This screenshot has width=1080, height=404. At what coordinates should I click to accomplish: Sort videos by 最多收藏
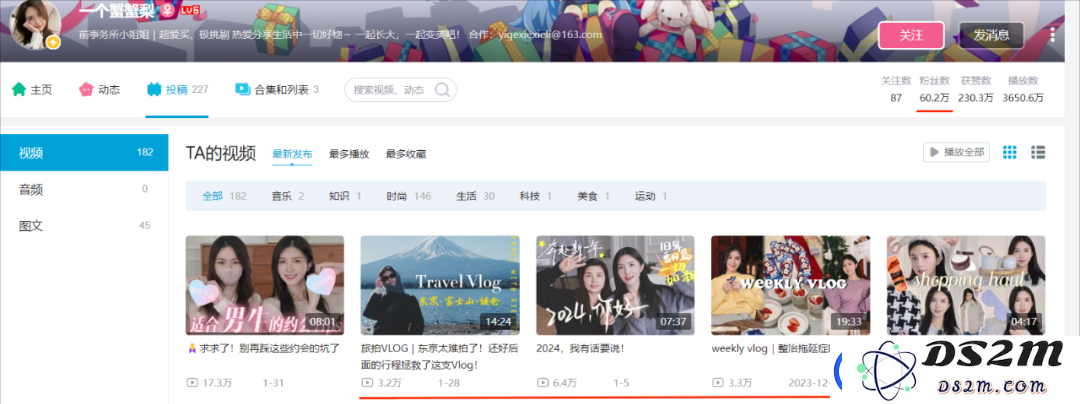pyautogui.click(x=406, y=153)
